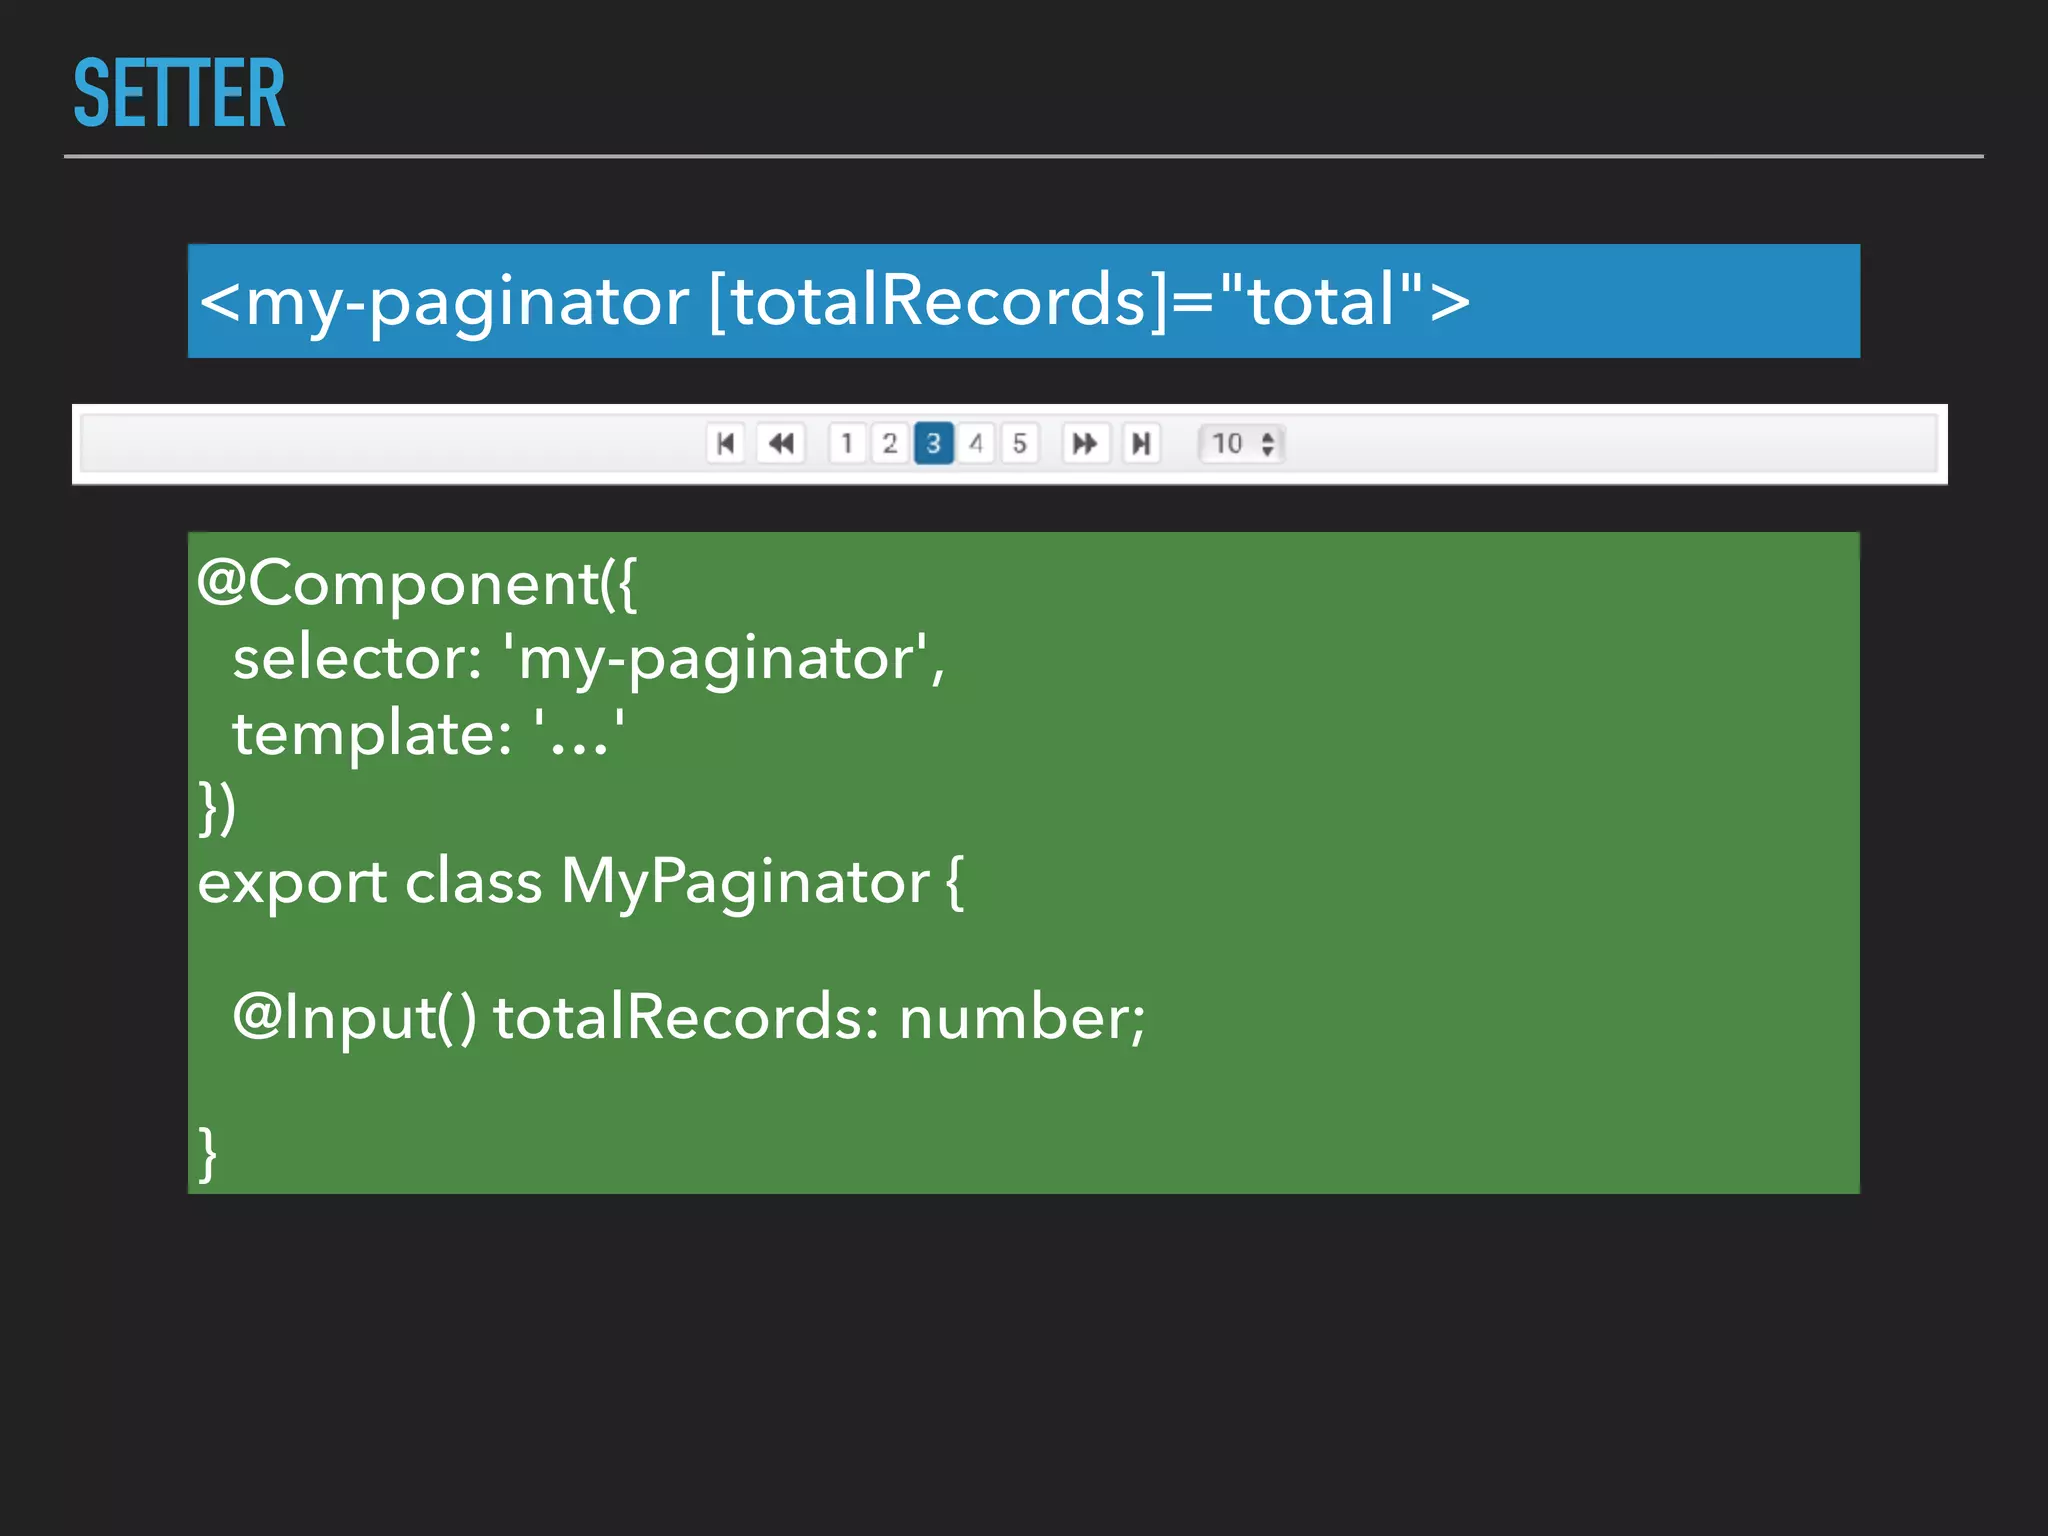
Task: Select page 4 in paginator
Action: tap(976, 443)
